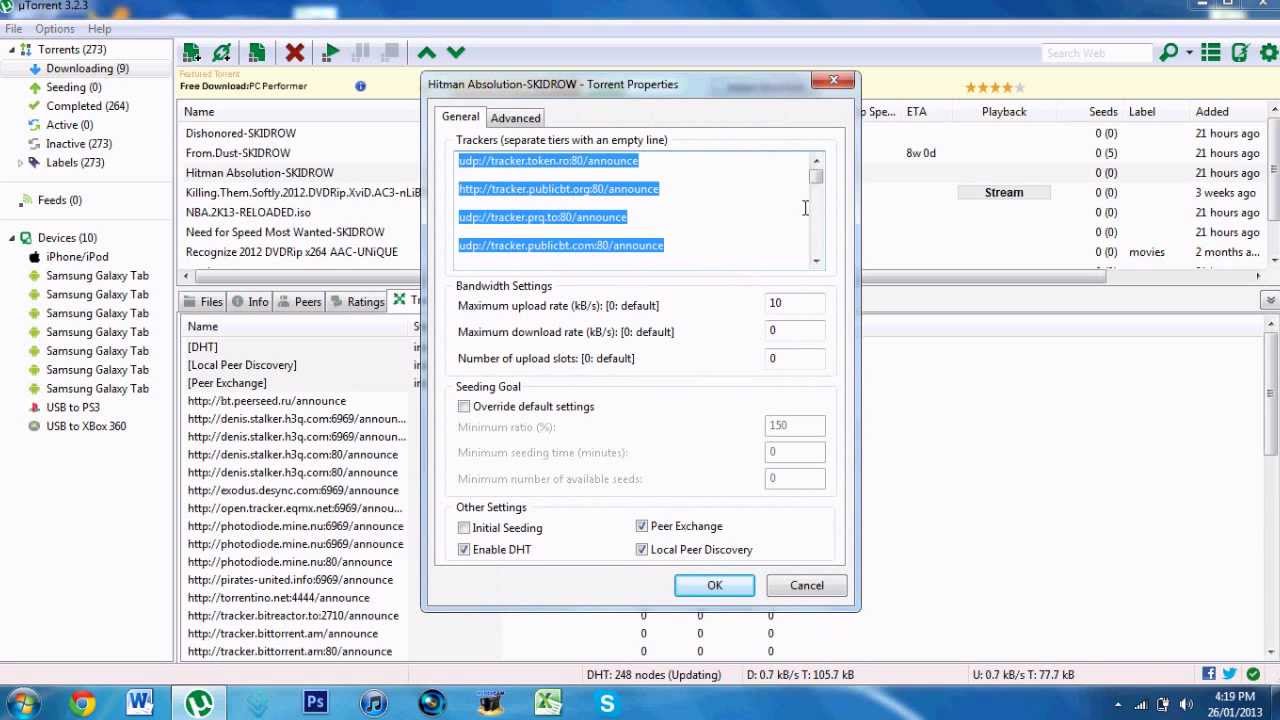Click the Maximum upload rate field
This screenshot has height=720, width=1280.
point(795,304)
